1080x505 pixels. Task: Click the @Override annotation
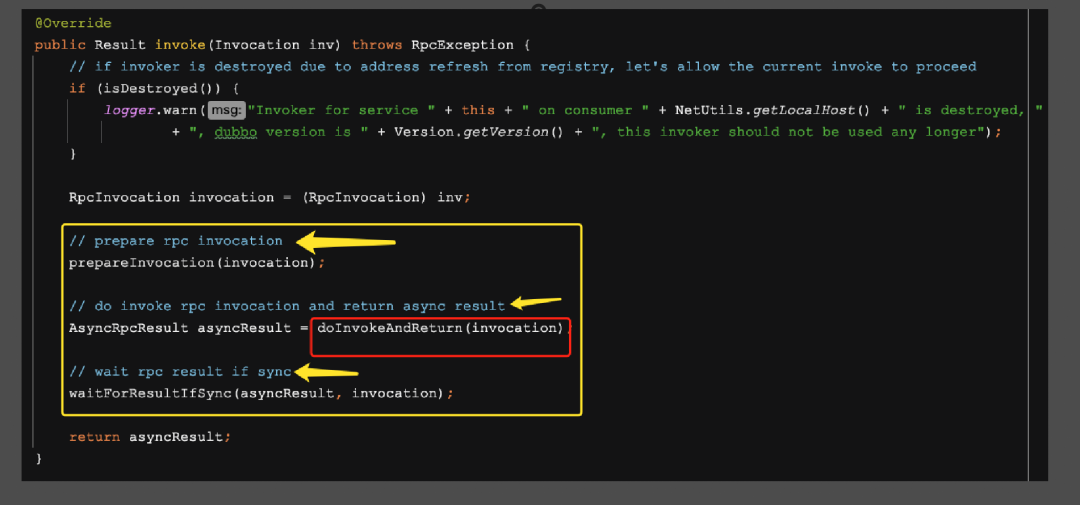click(73, 23)
